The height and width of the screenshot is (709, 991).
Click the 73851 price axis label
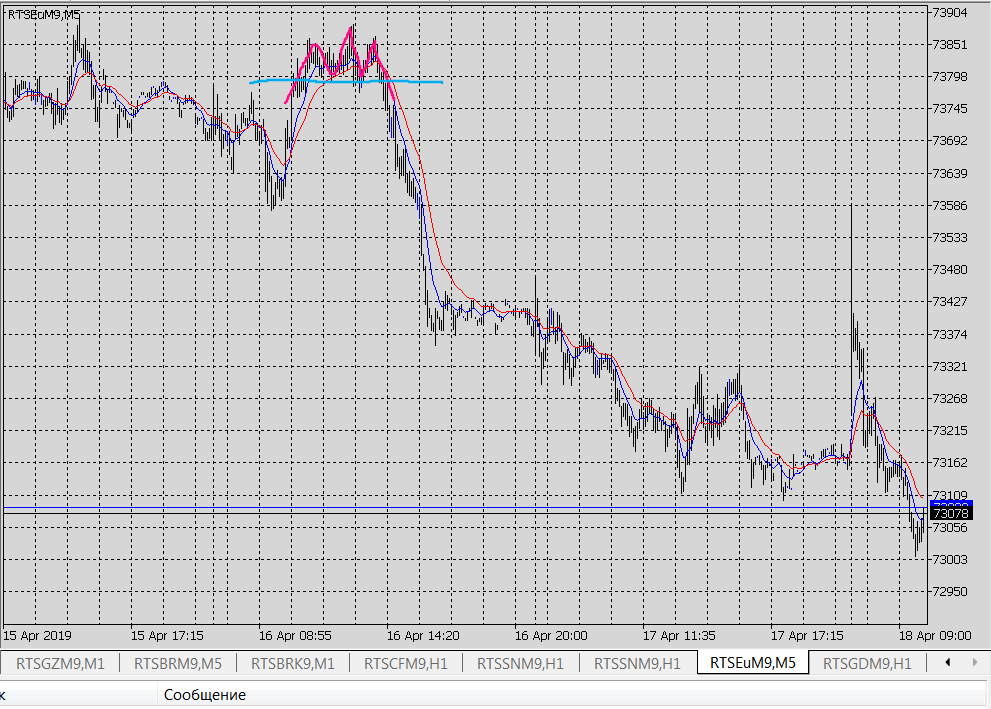950,45
